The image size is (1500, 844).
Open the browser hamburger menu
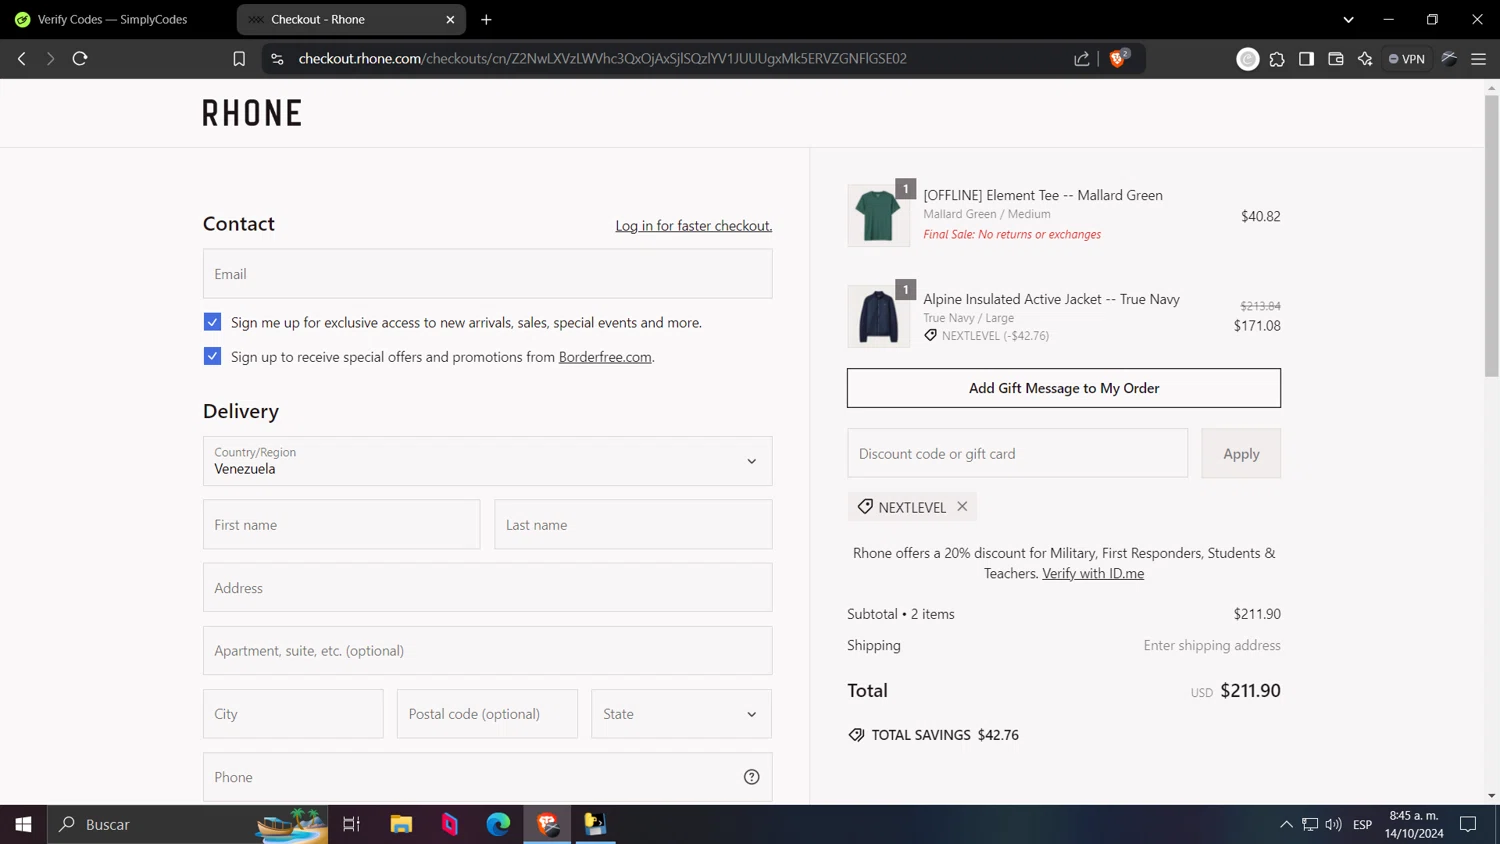pyautogui.click(x=1479, y=59)
